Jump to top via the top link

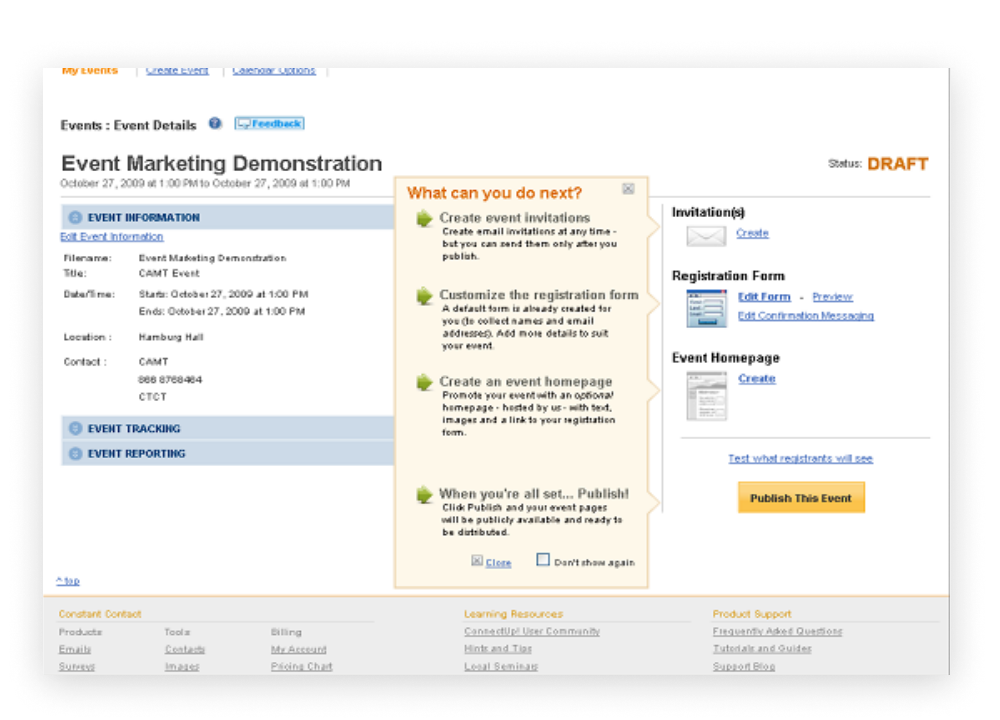pyautogui.click(x=68, y=581)
